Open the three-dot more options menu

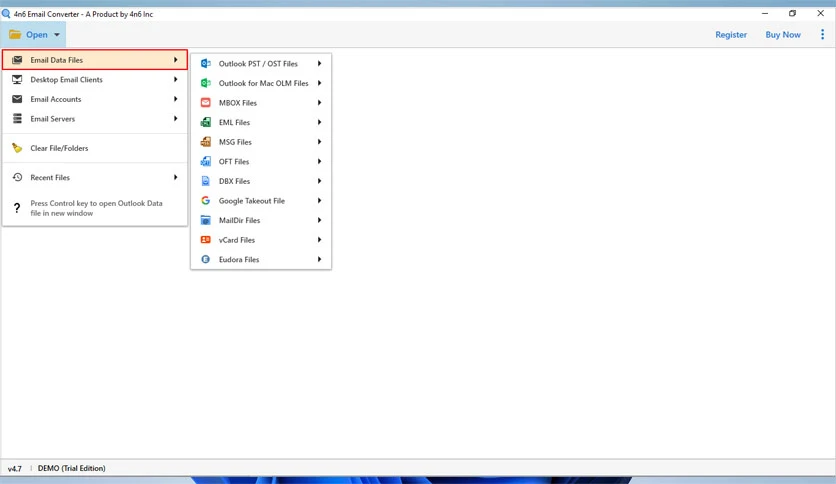[x=822, y=35]
